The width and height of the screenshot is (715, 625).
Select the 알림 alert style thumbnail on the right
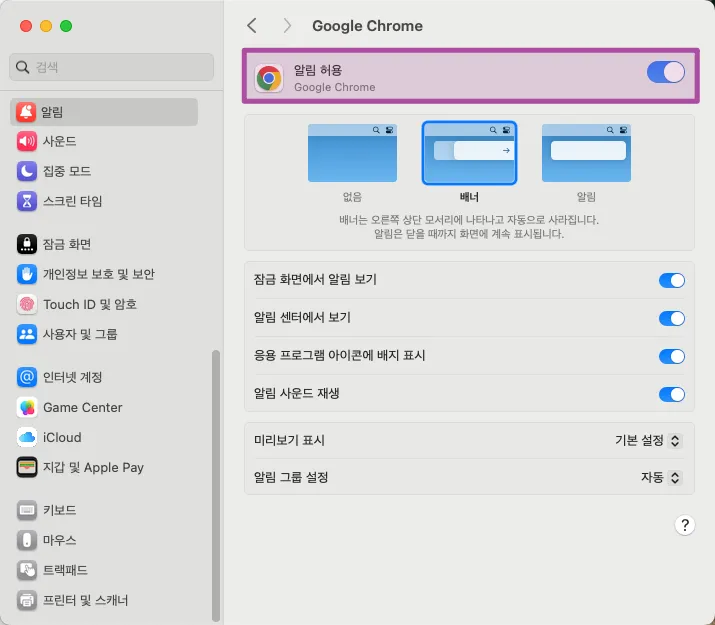[586, 153]
